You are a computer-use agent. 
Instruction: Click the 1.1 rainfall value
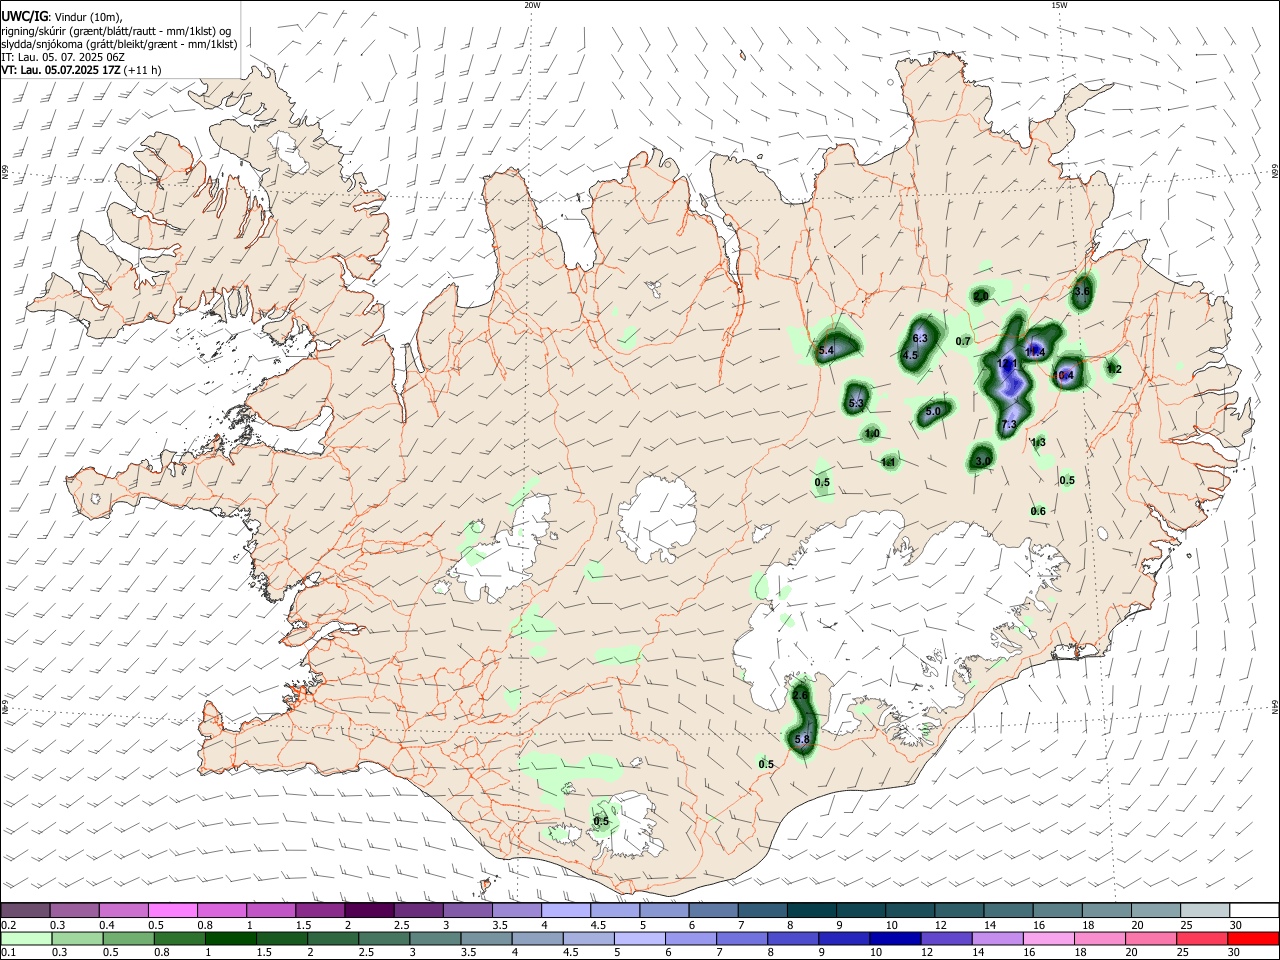889,462
